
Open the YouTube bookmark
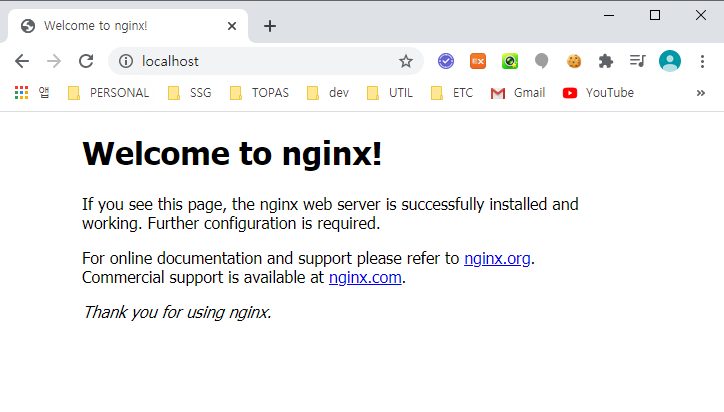pos(598,93)
